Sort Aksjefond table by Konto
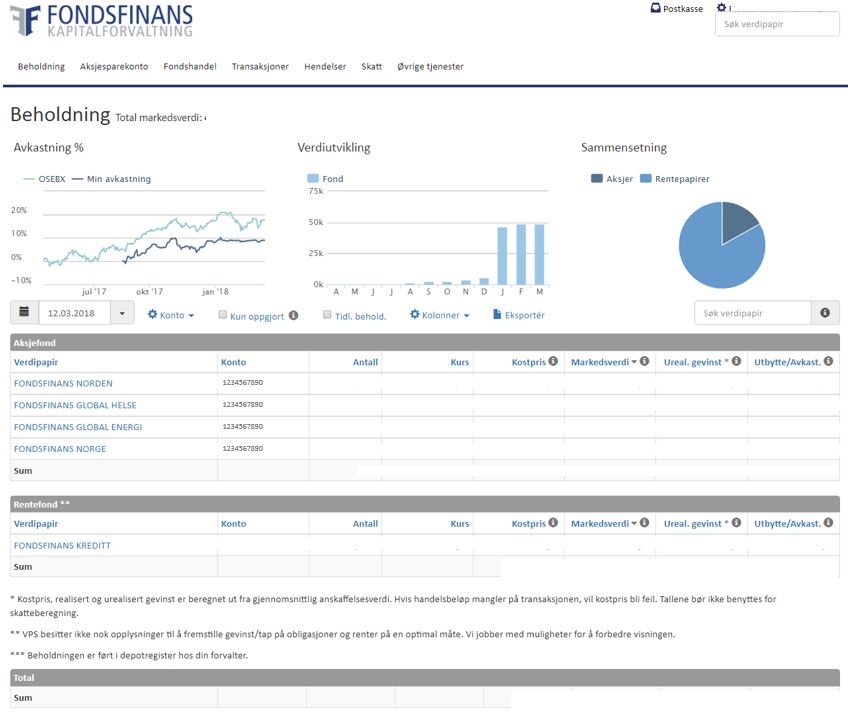Screen dimensions: 850x718 pos(234,362)
